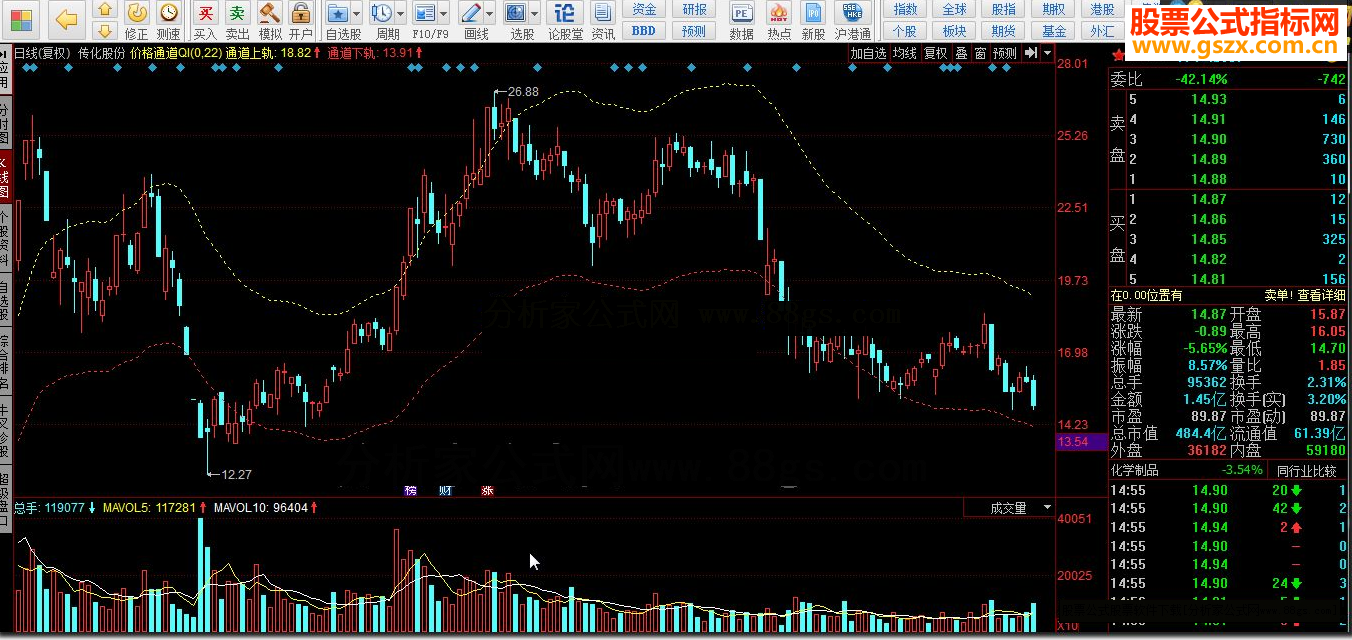Screen dimensions: 1352x640
Task: Click the 期货 futures button
Action: pyautogui.click(x=1004, y=30)
